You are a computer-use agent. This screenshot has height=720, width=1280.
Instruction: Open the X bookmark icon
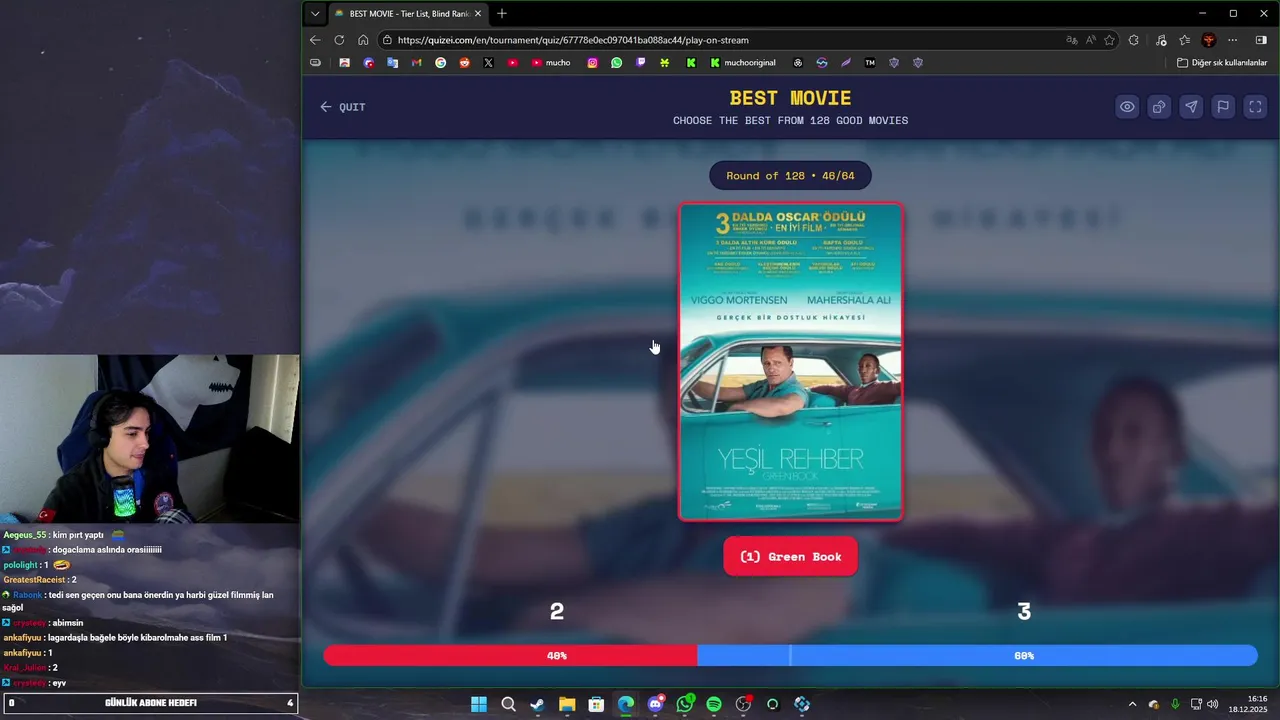(488, 62)
